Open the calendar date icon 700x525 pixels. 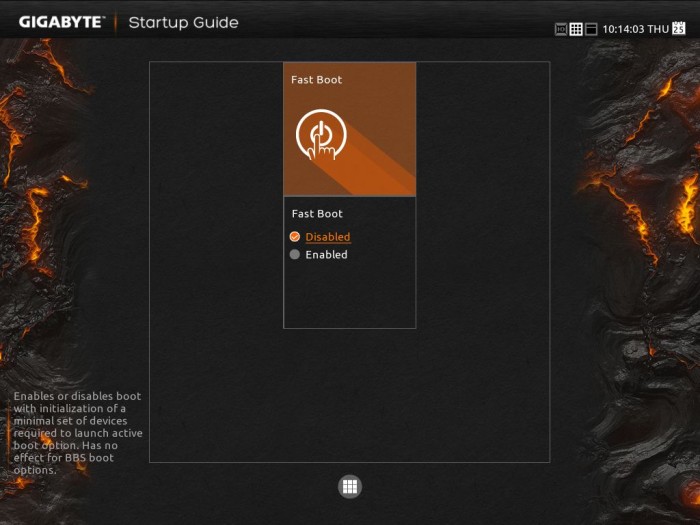[679, 28]
